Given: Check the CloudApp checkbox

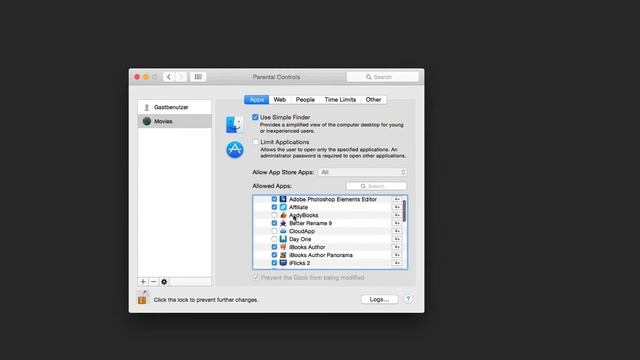Looking at the screenshot, I should click(x=274, y=231).
